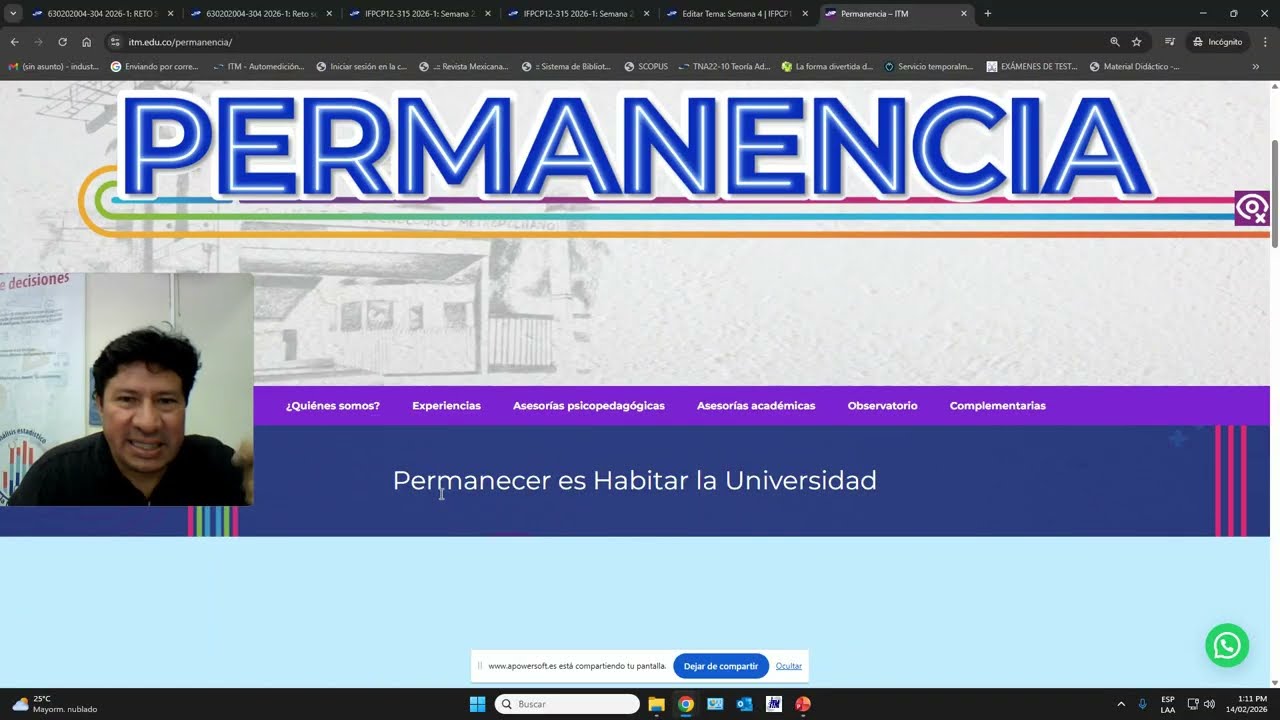This screenshot has width=1280, height=720.
Task: Bookmark this page with the star icon
Action: click(1137, 42)
